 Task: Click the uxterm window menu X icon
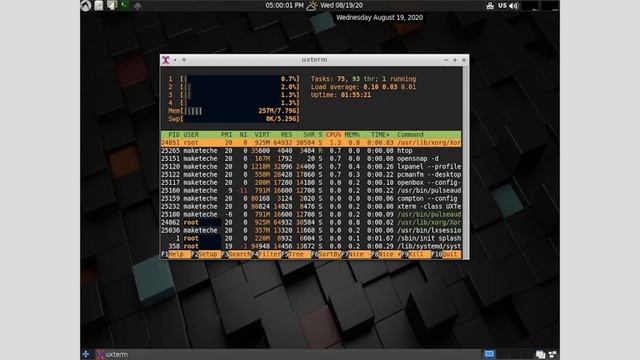[x=166, y=60]
